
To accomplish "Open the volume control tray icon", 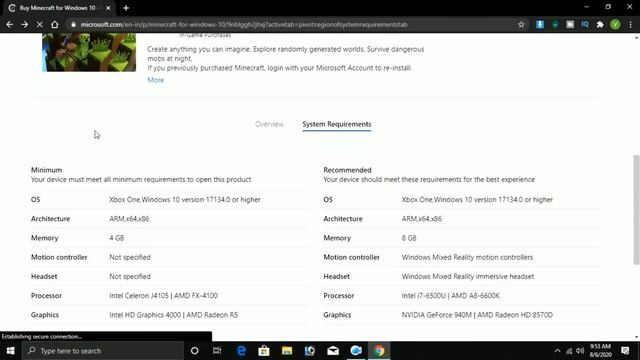I will pos(580,351).
